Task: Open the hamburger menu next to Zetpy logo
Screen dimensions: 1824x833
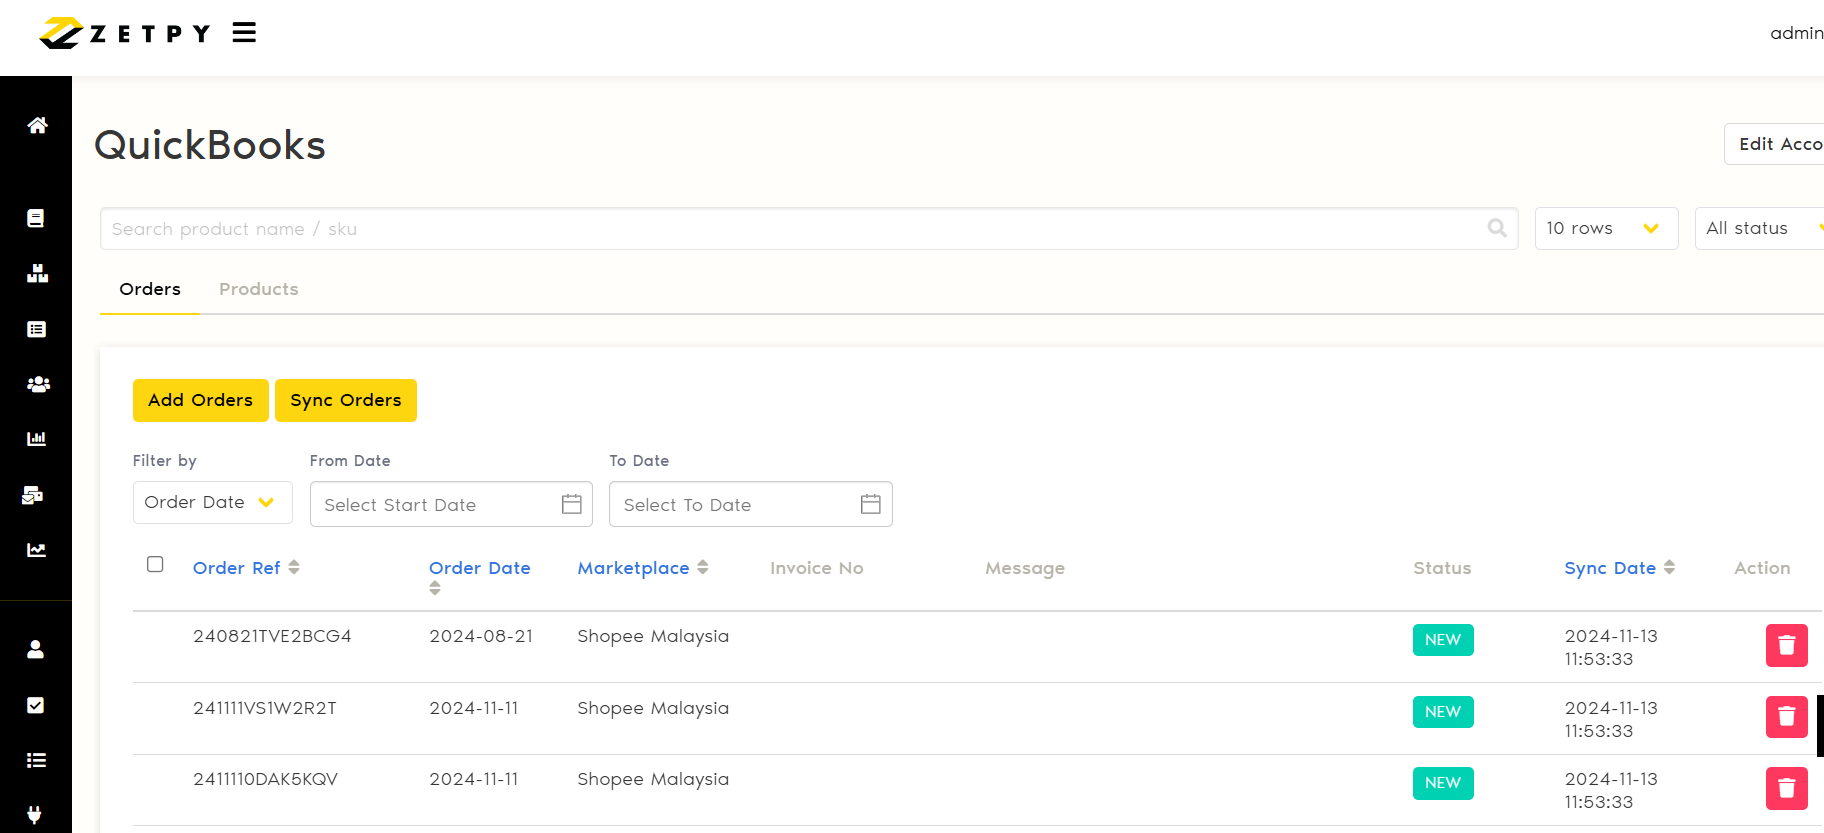Action: [x=244, y=33]
